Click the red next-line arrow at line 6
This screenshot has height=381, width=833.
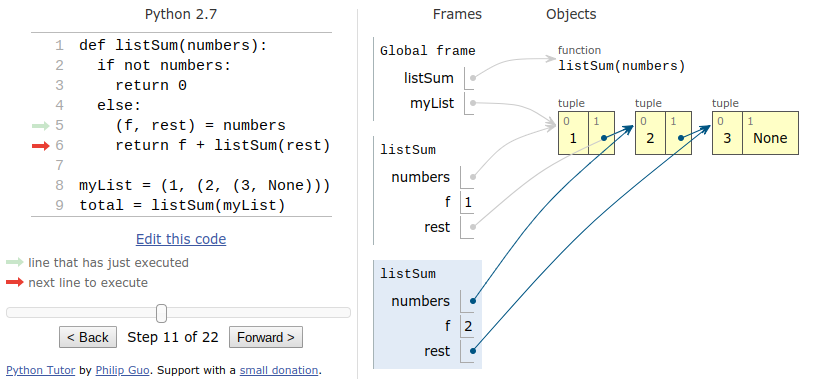coord(40,146)
